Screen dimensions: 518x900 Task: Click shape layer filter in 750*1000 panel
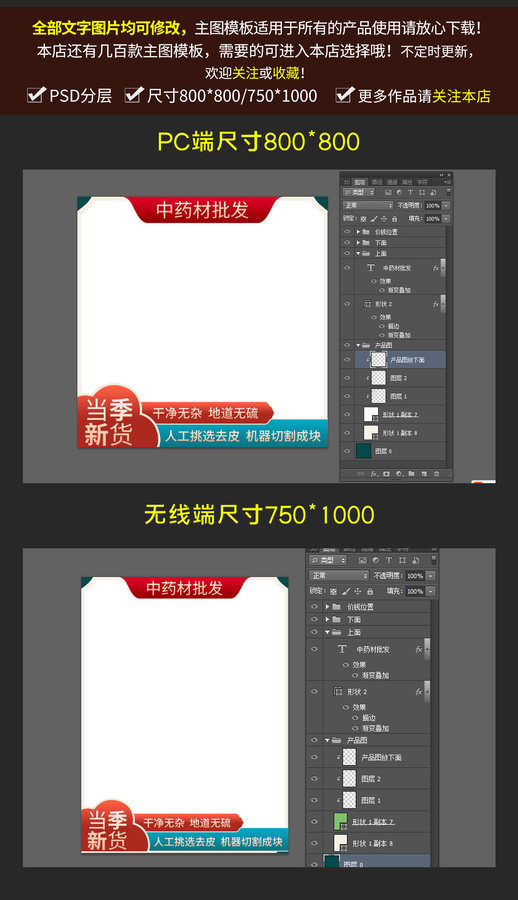click(402, 560)
